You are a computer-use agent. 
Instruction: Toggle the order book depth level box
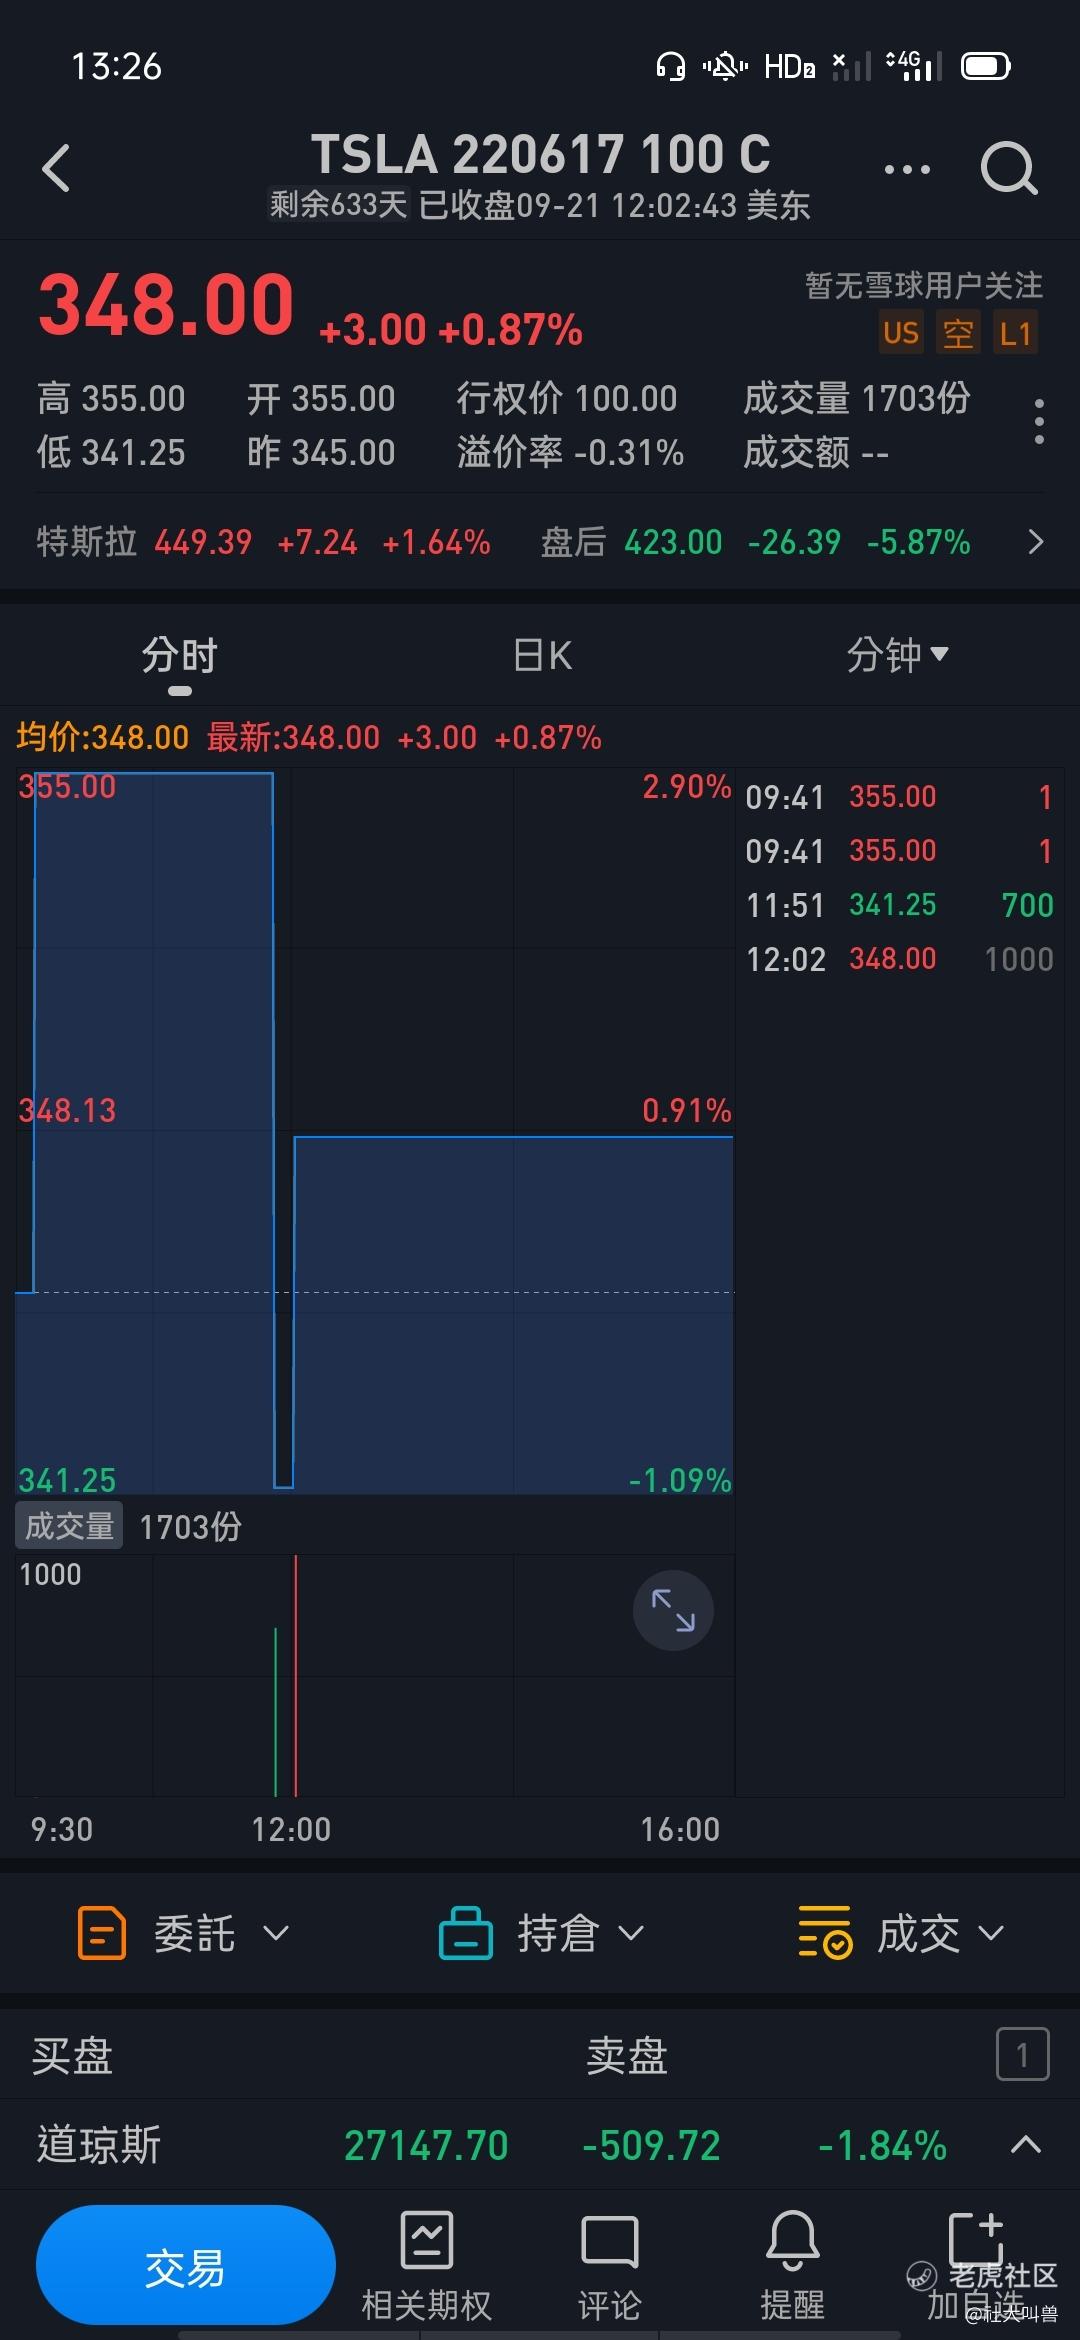[x=1022, y=2054]
